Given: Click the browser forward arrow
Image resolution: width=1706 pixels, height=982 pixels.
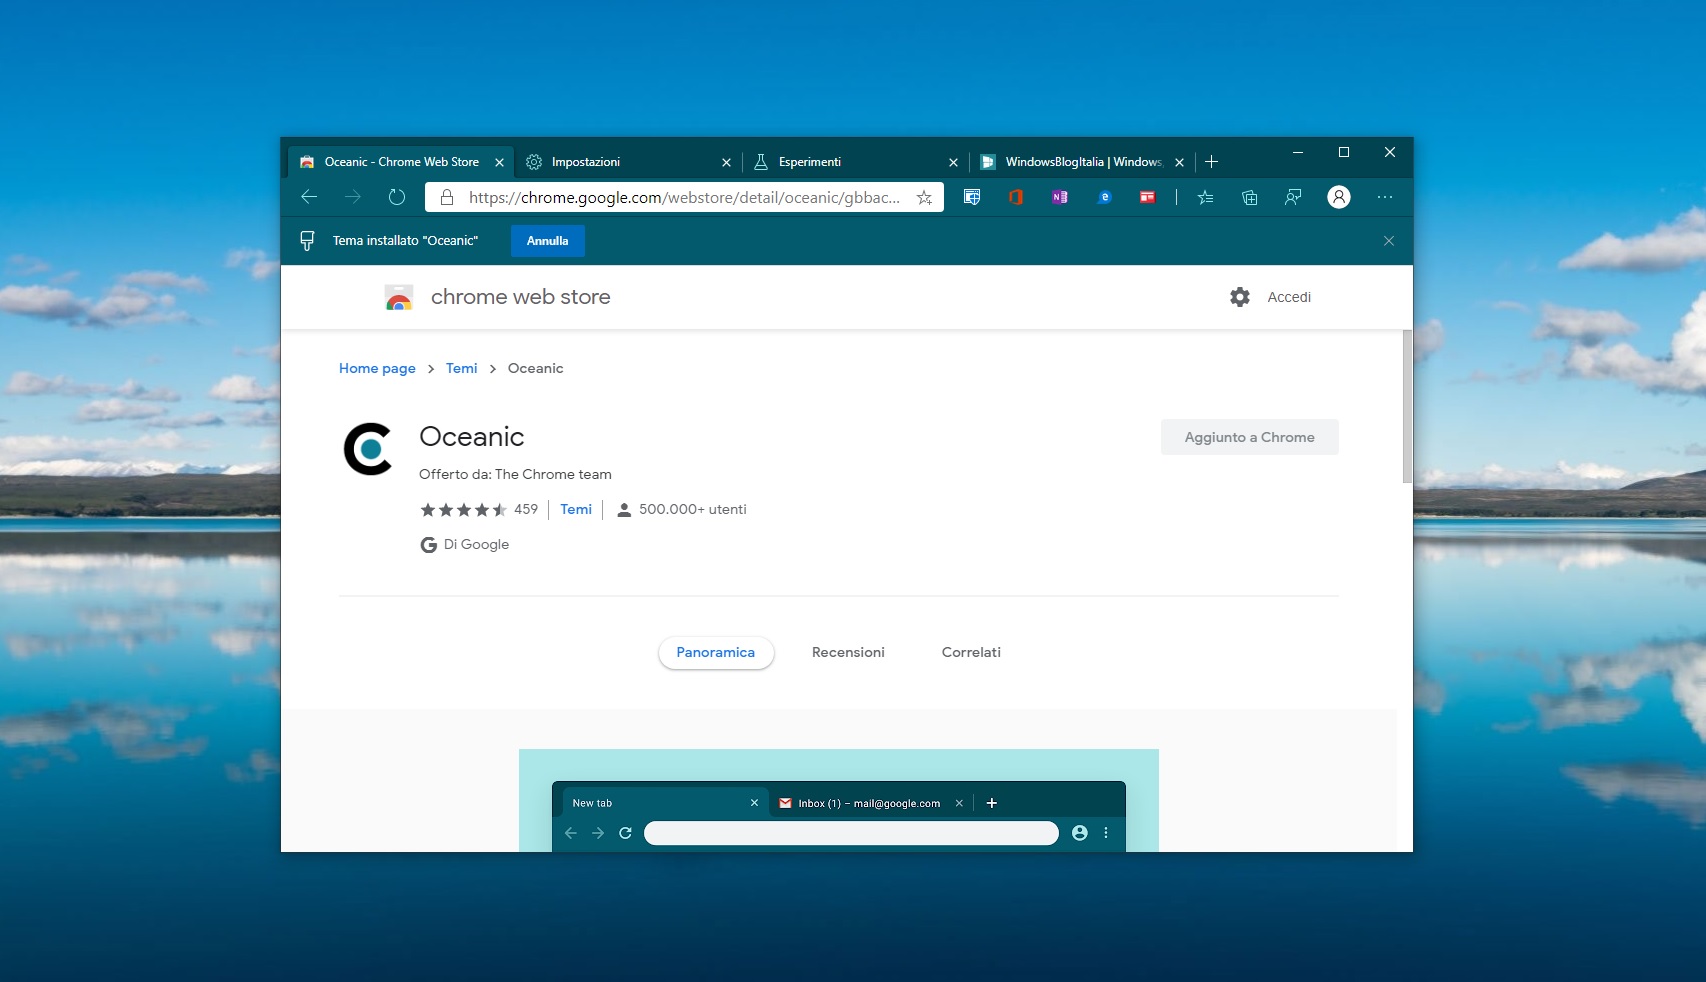Looking at the screenshot, I should click(x=353, y=197).
